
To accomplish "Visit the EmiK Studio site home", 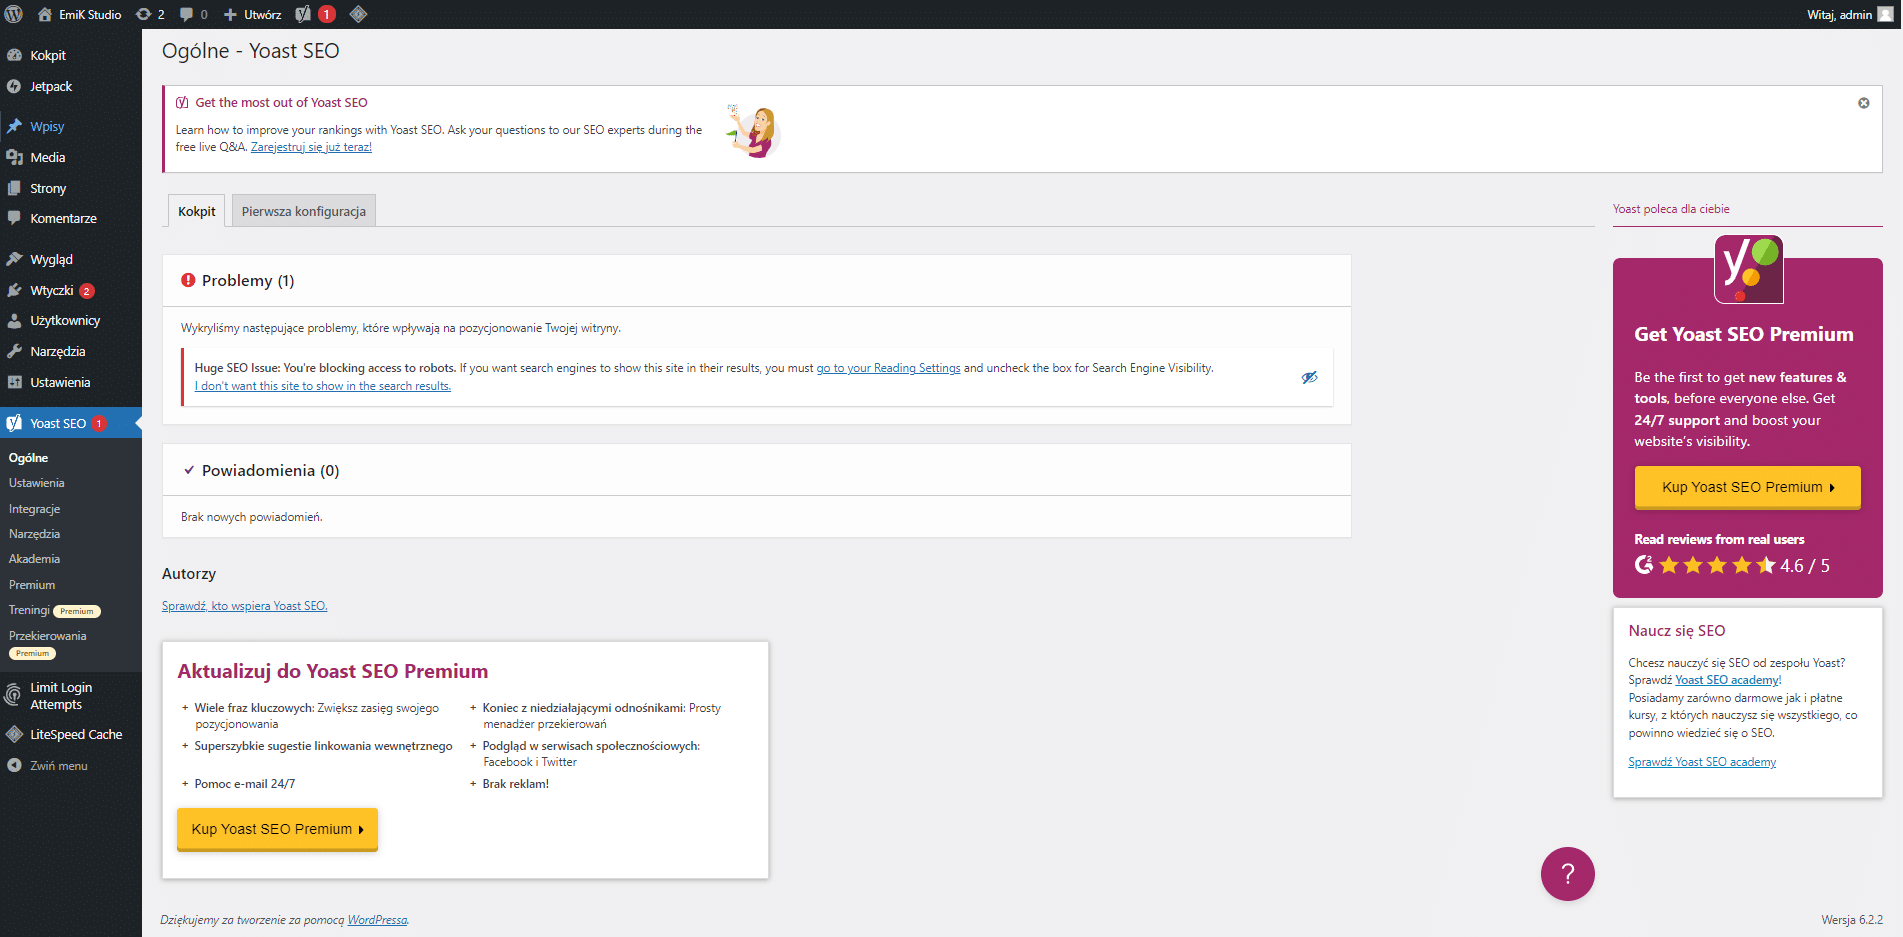I will coord(79,14).
